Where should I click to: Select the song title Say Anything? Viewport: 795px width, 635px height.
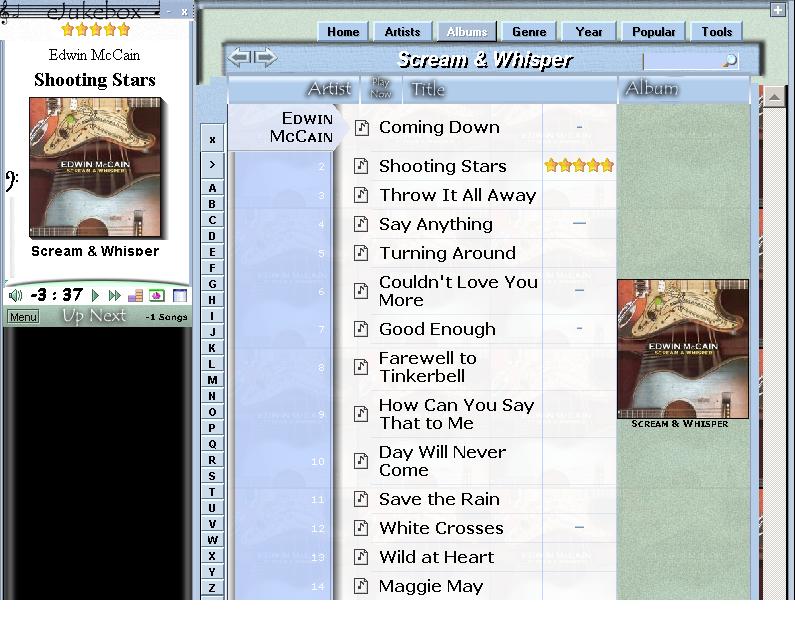click(436, 224)
